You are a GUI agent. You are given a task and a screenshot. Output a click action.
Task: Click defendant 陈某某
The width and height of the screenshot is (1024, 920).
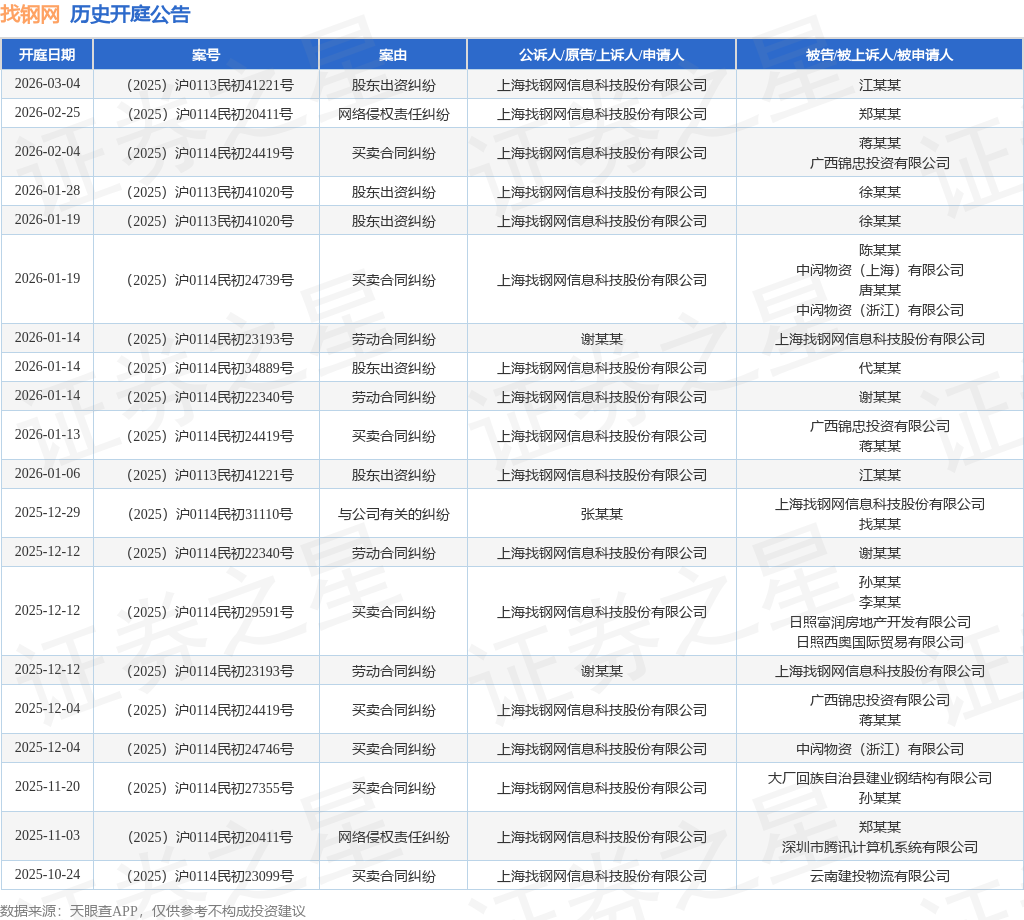coord(880,250)
